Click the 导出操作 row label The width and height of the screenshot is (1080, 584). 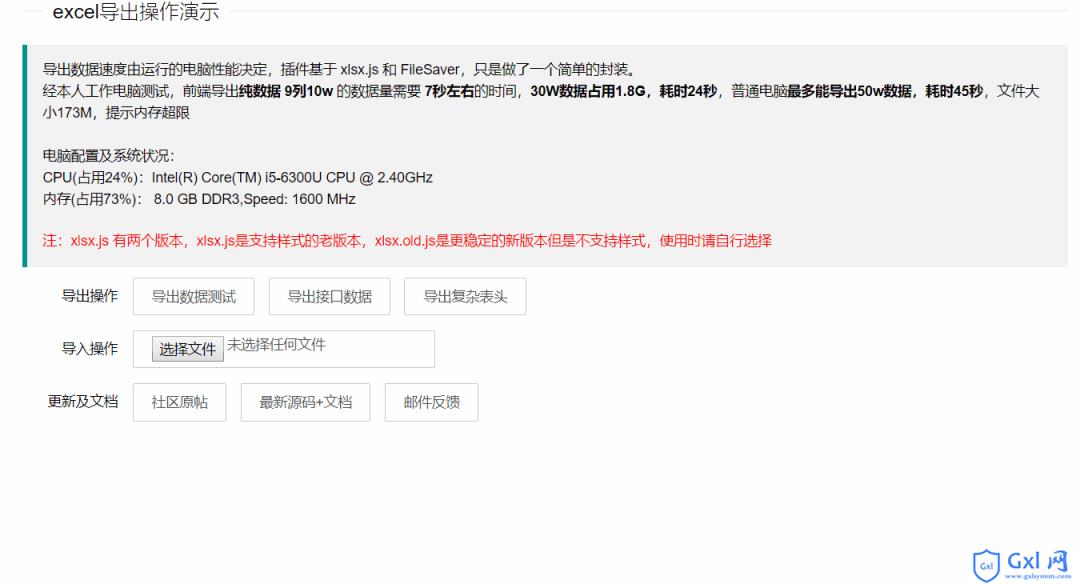pyautogui.click(x=90, y=296)
